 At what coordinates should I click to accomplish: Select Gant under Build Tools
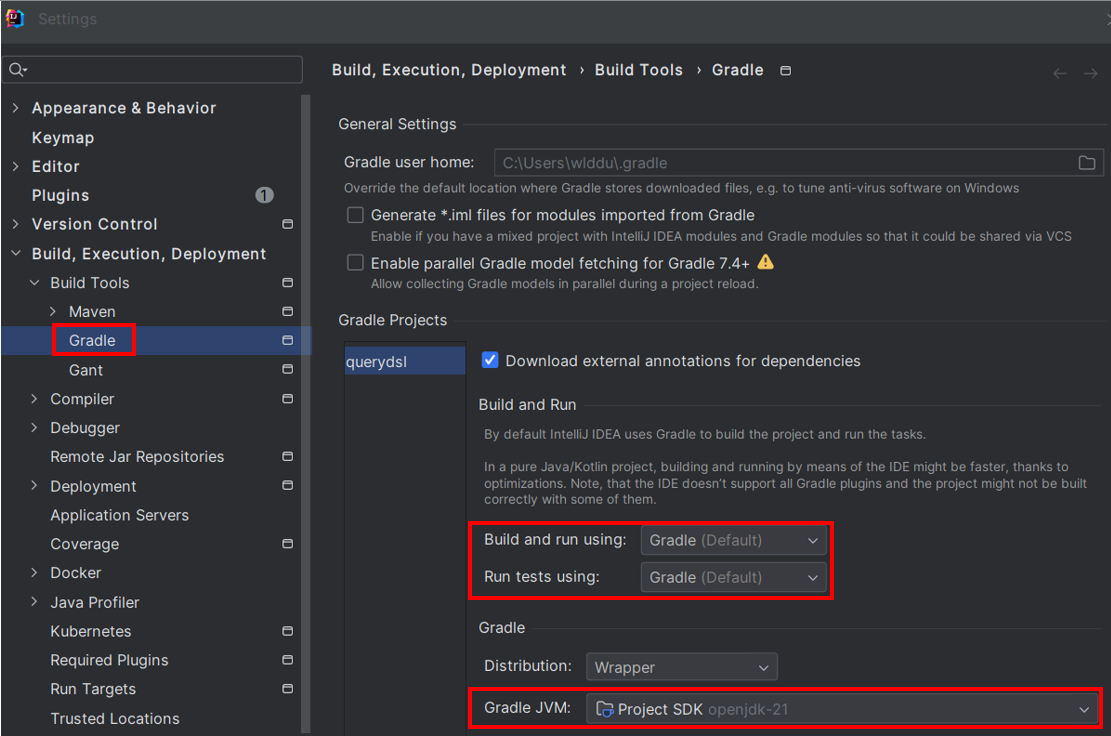(x=86, y=370)
